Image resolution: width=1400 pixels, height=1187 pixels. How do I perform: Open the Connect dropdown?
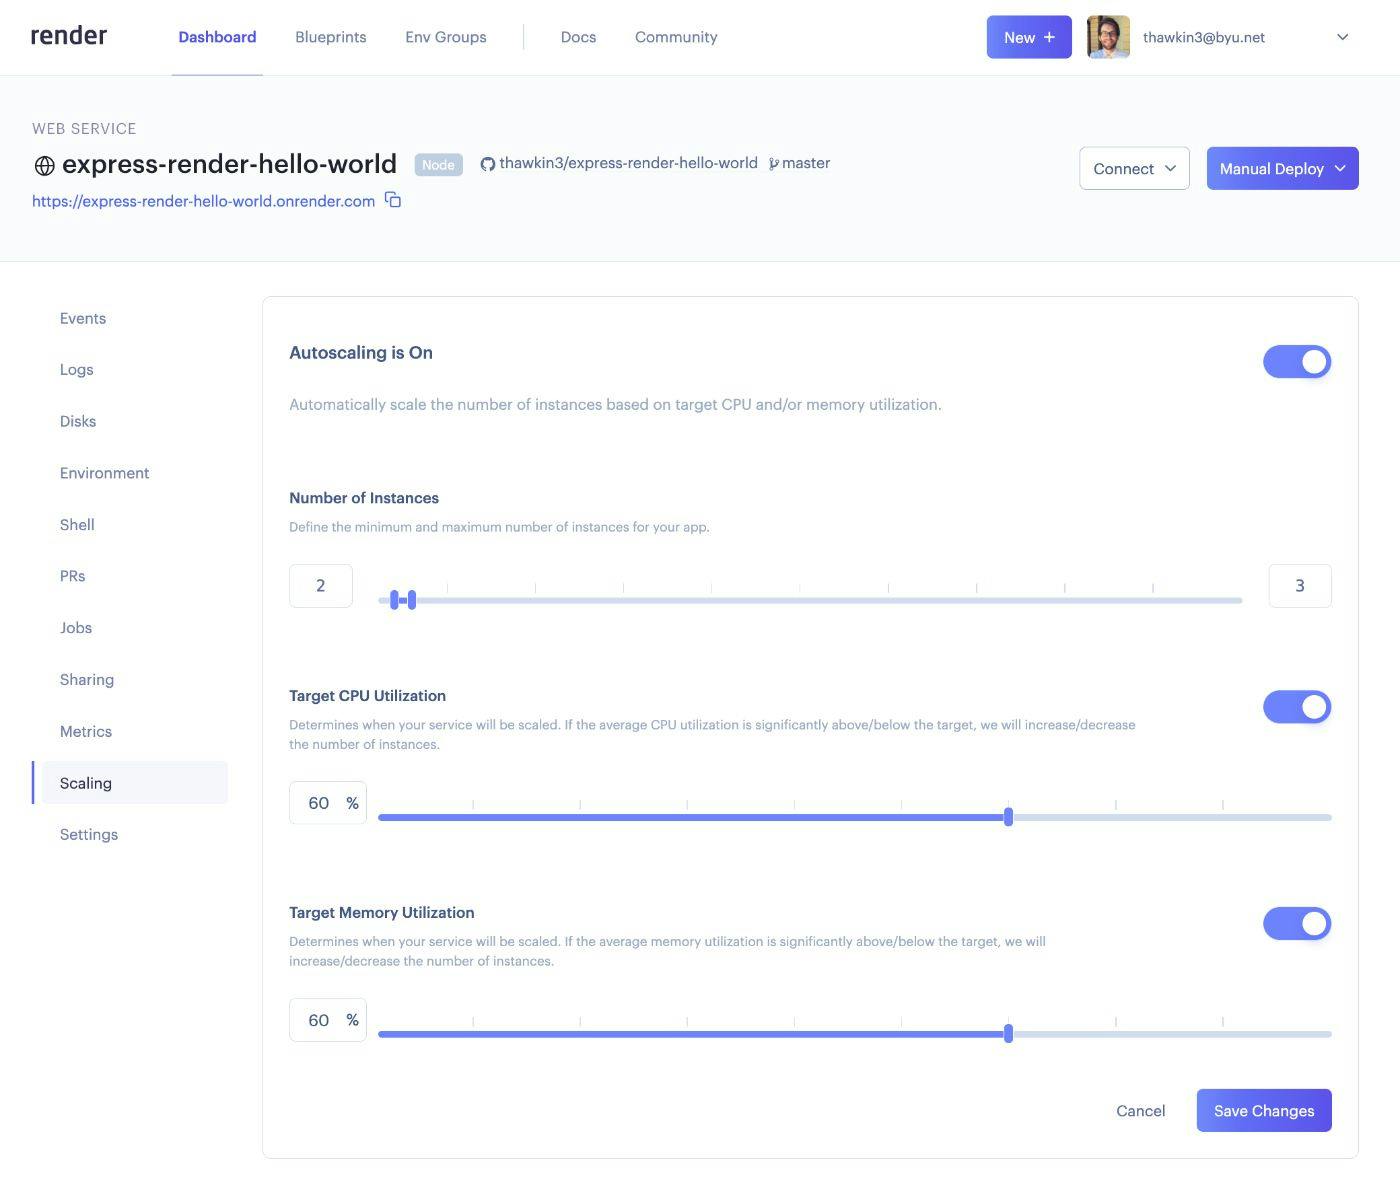[1134, 168]
